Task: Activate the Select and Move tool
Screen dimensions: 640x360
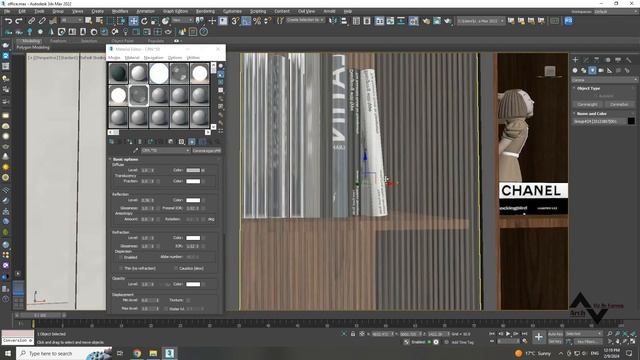Action: [x=133, y=21]
